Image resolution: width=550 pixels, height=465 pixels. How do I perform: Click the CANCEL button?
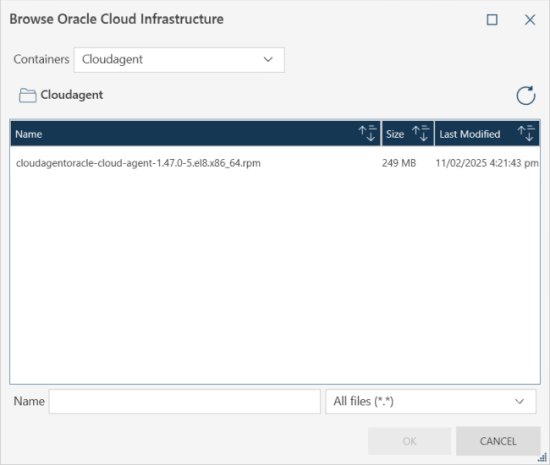[x=498, y=441]
